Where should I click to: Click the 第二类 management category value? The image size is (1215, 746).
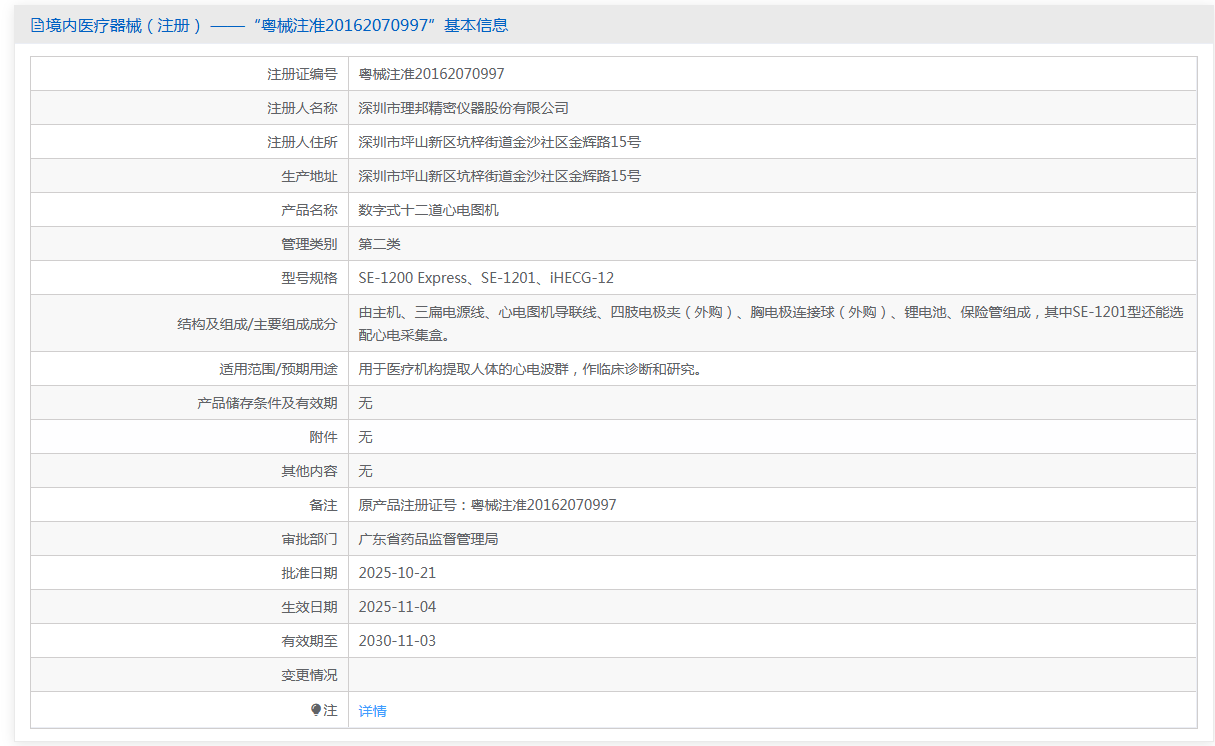(x=379, y=244)
